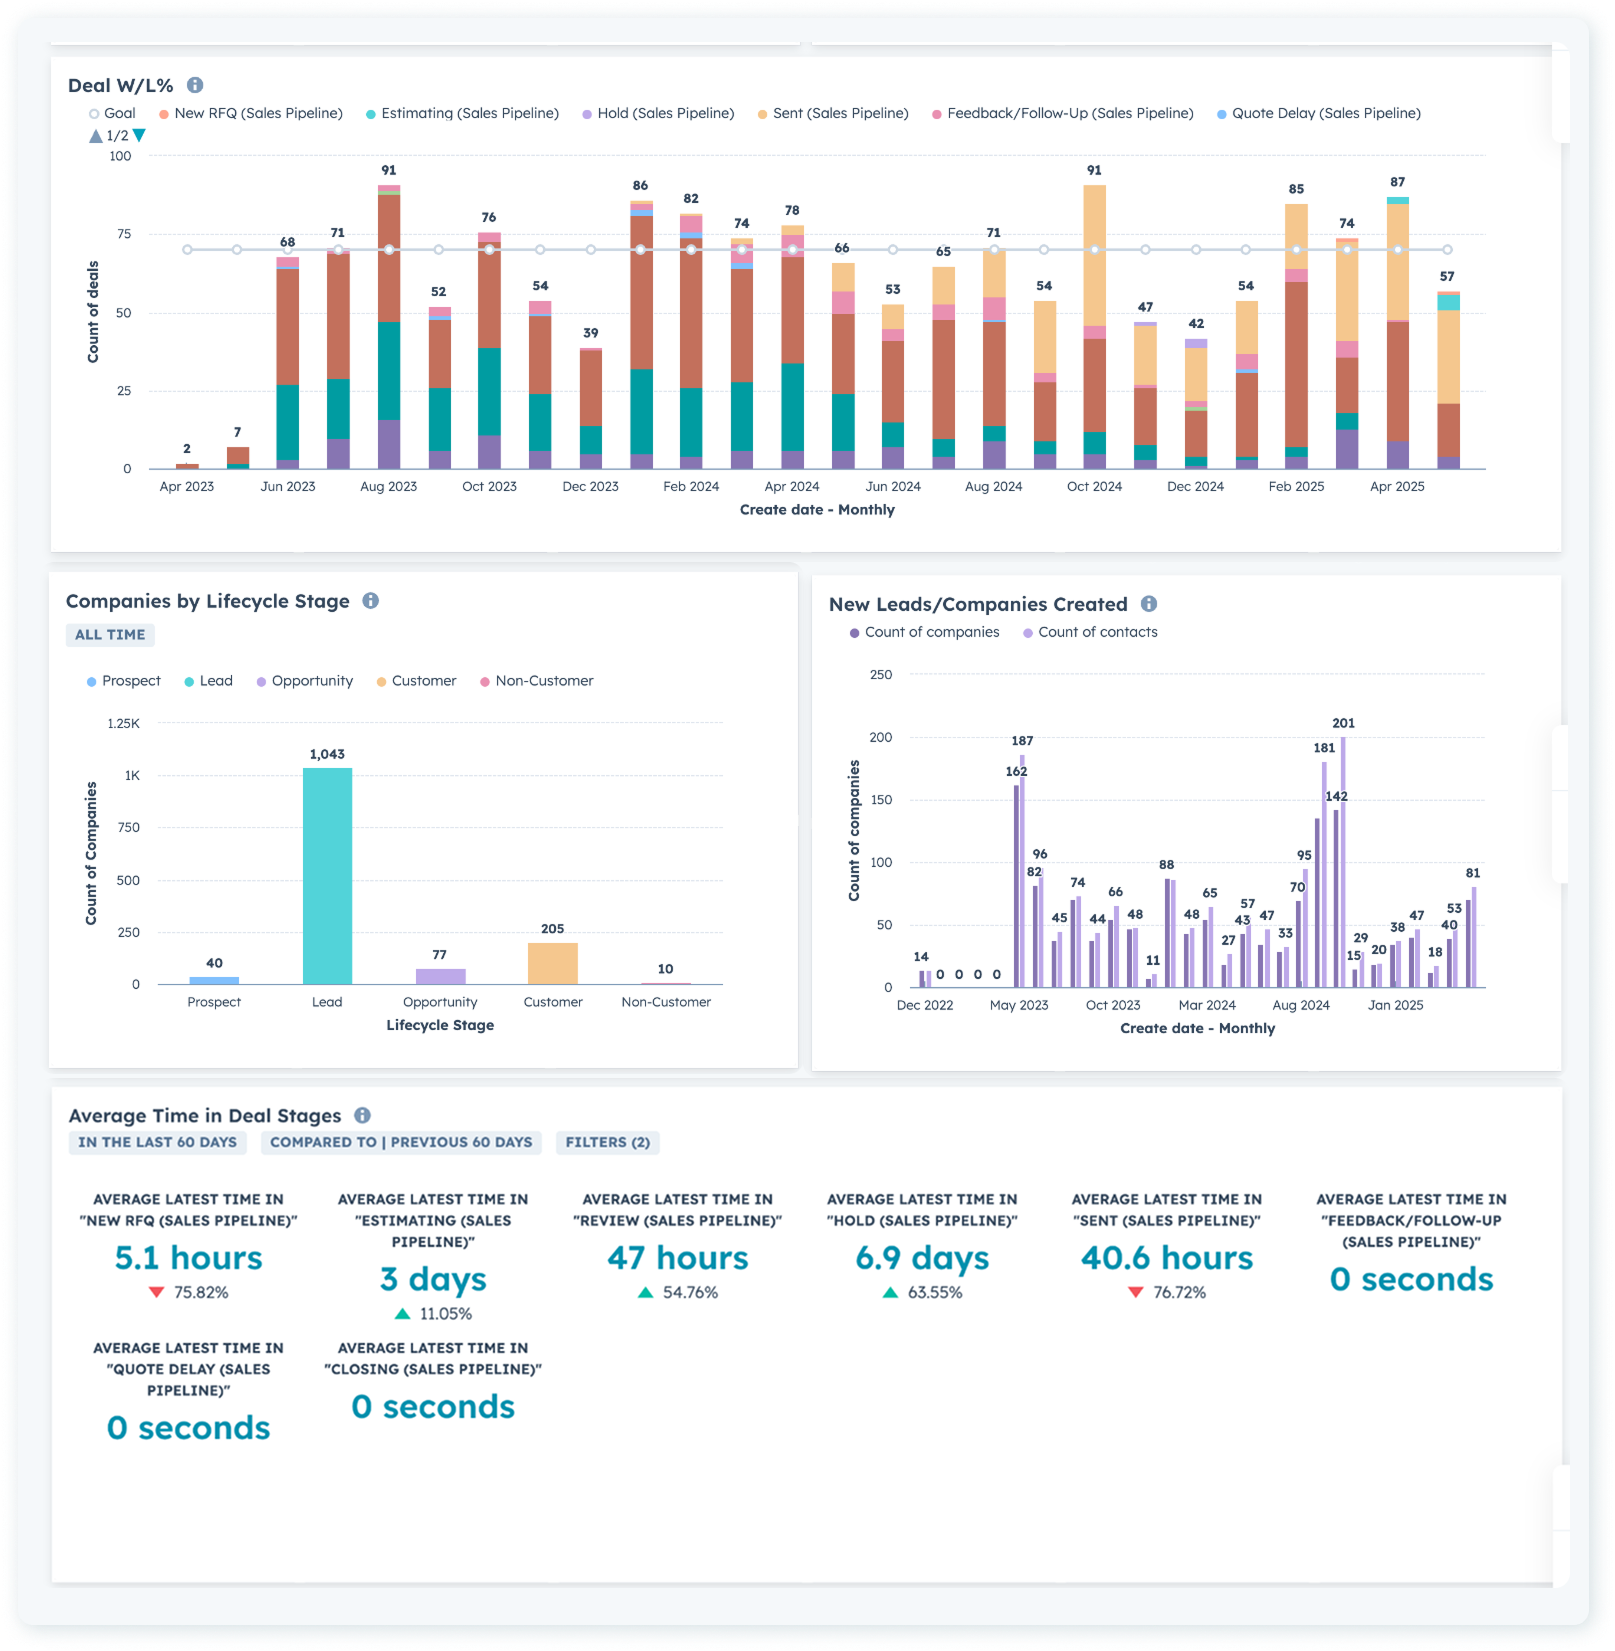Click 0 seconds under Closing
The image size is (1615, 1651).
(433, 1407)
